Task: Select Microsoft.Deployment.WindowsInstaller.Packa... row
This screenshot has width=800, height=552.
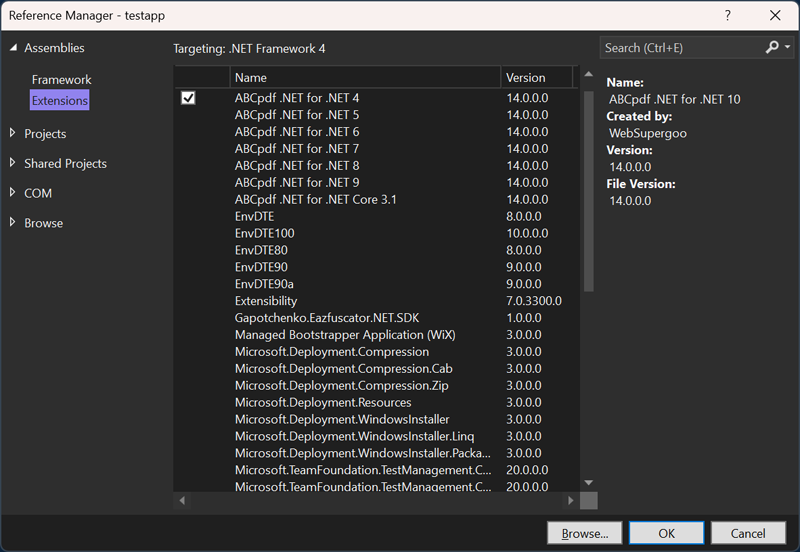Action: tap(376, 453)
